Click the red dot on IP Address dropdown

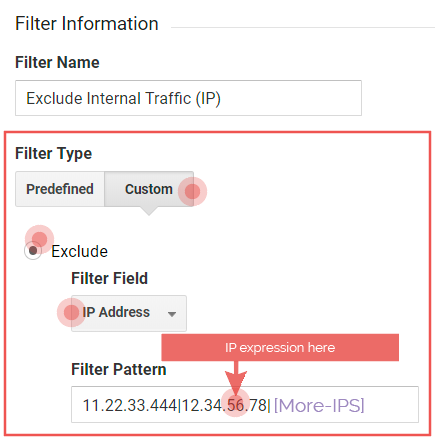(x=71, y=312)
